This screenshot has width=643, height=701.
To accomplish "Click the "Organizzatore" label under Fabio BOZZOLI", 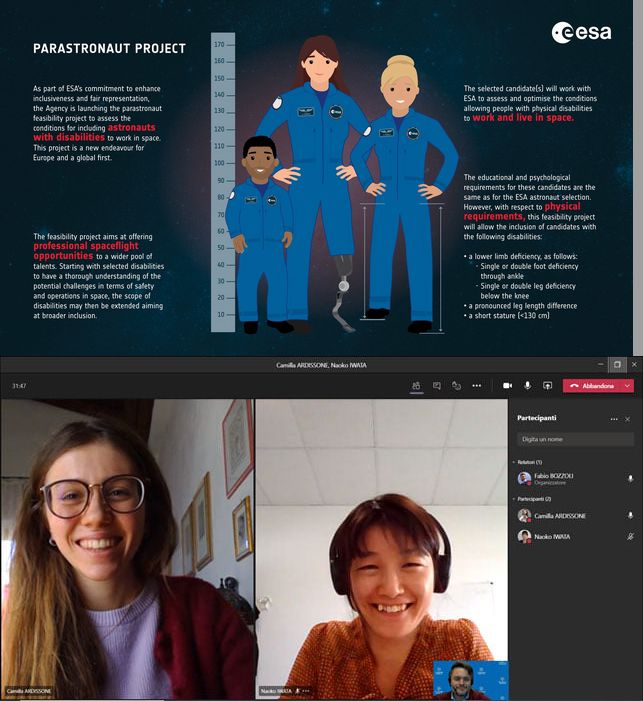I will pos(550,483).
